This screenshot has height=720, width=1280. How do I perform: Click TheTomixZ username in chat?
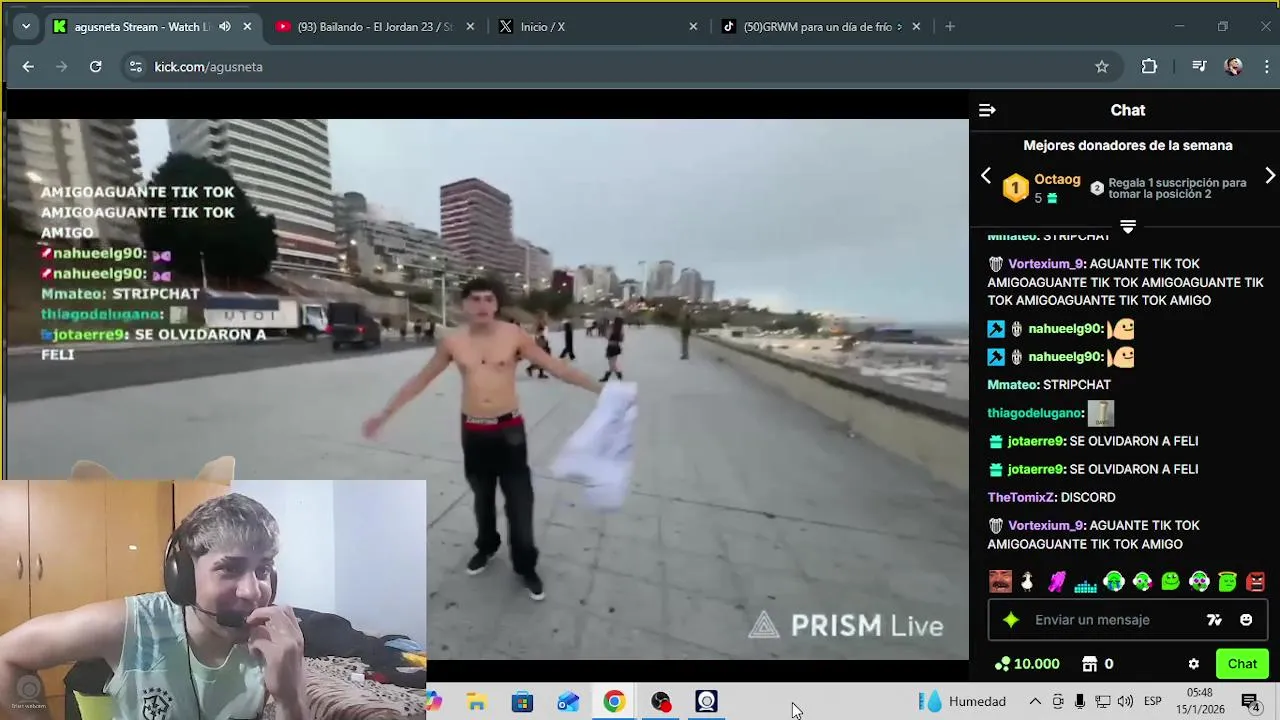pyautogui.click(x=1021, y=497)
